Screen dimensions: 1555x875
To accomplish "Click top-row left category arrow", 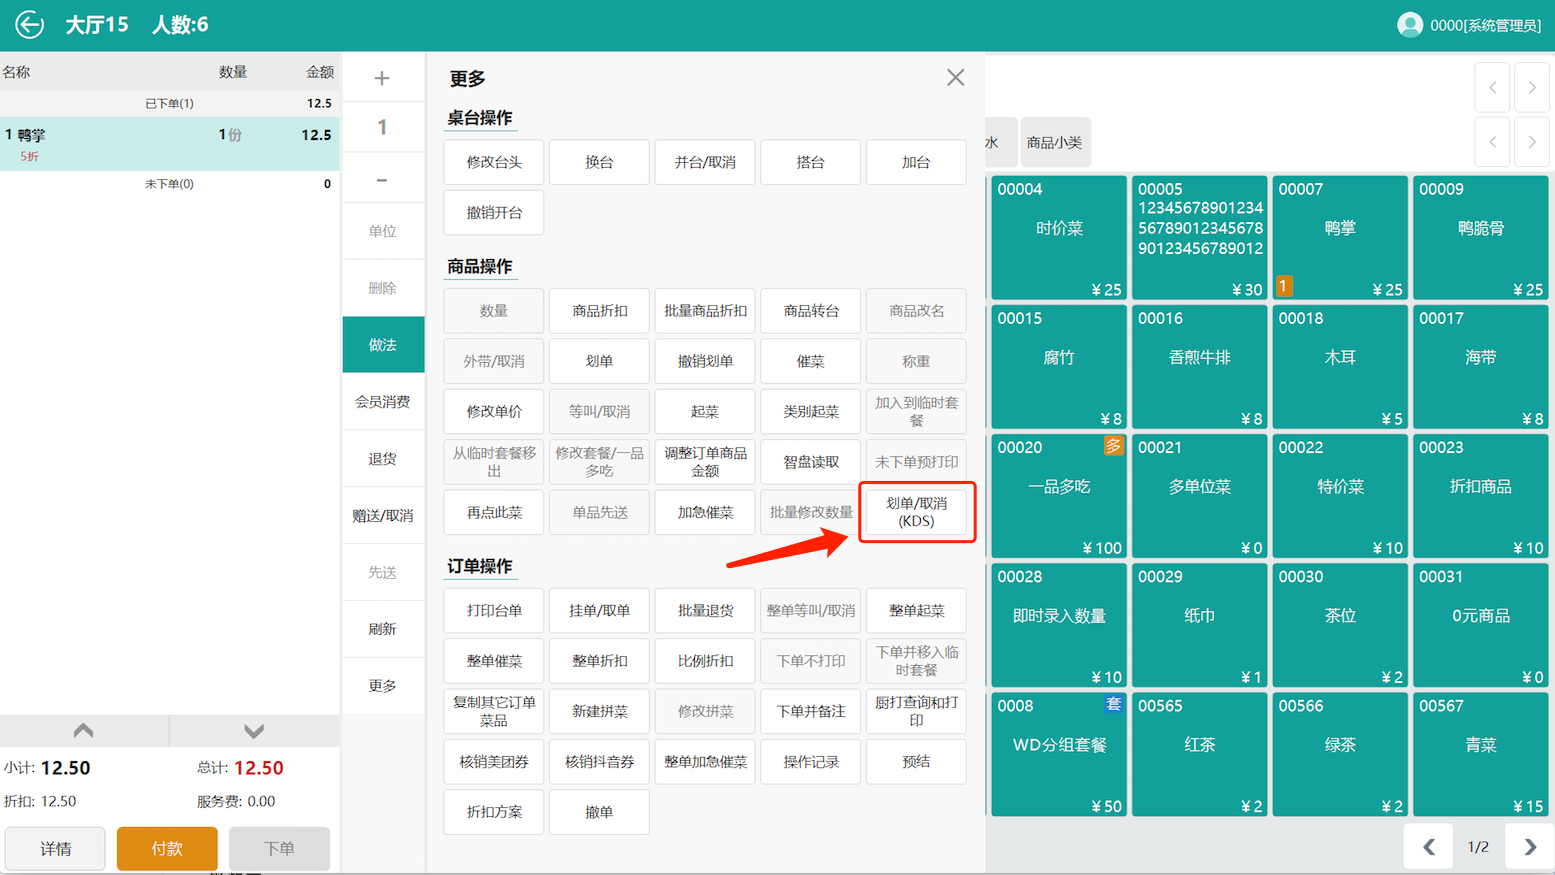I will click(1493, 88).
